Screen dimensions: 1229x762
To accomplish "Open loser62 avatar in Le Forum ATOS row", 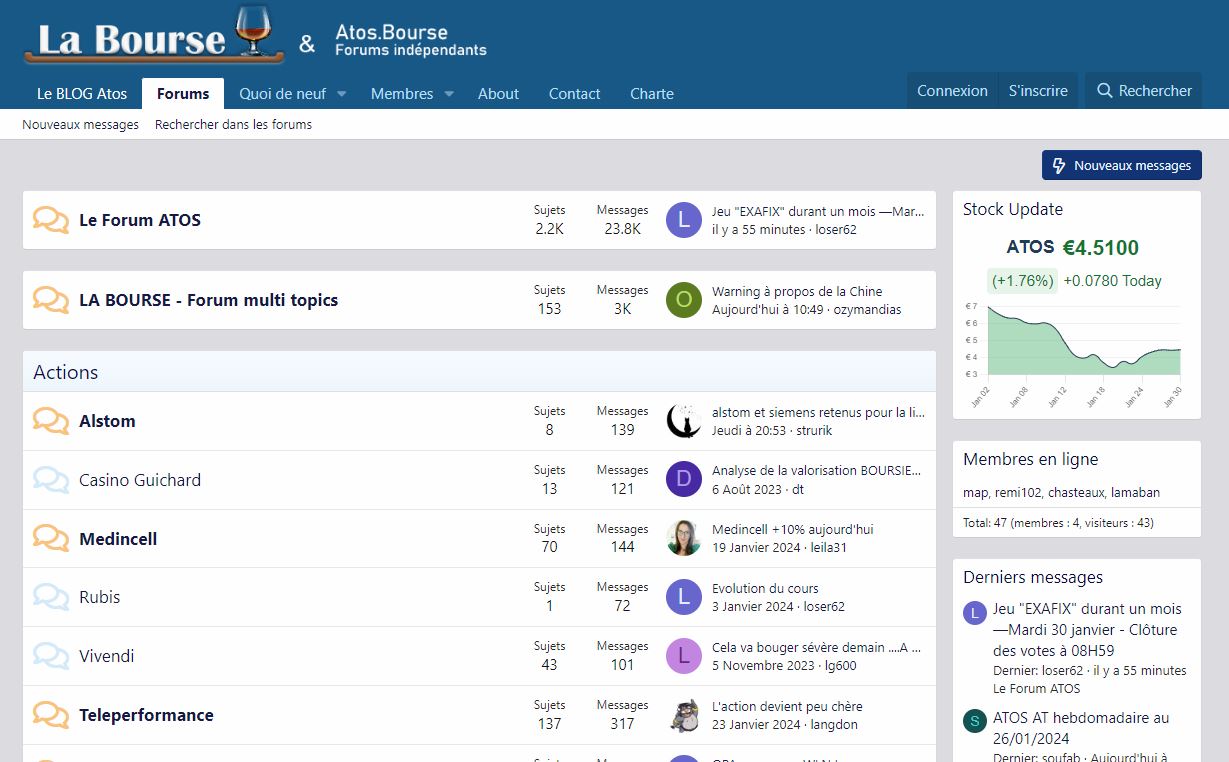I will coord(684,220).
